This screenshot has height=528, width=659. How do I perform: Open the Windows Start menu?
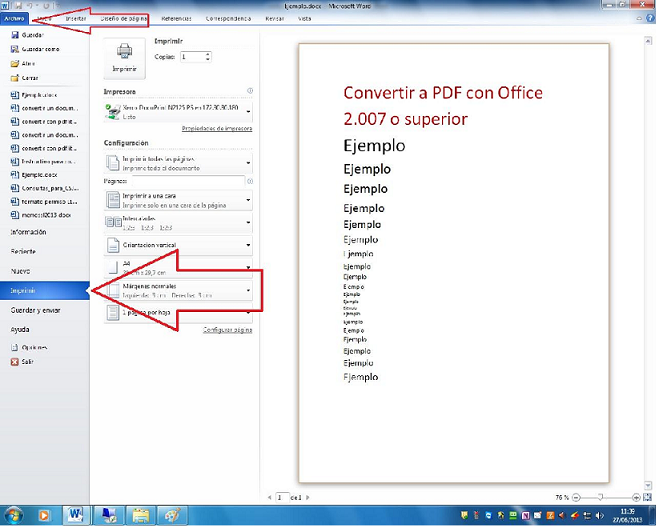click(14, 516)
